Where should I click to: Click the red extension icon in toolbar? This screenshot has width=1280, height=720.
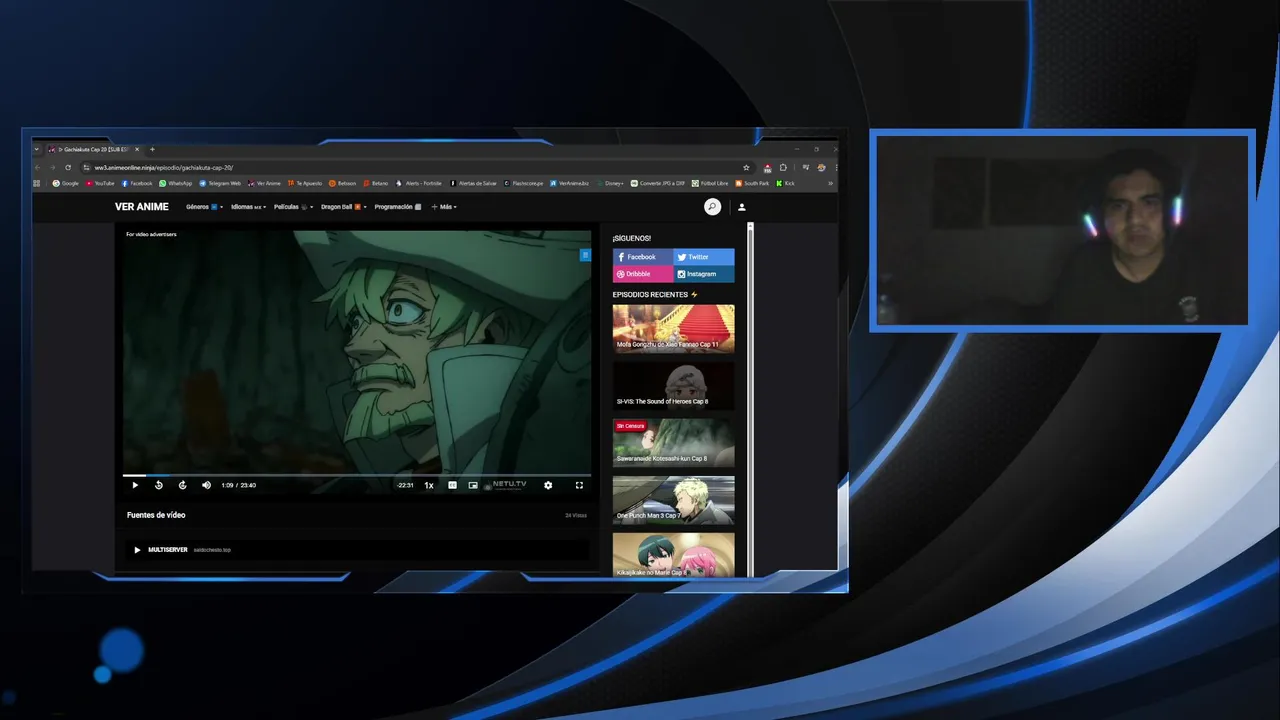[x=767, y=168]
